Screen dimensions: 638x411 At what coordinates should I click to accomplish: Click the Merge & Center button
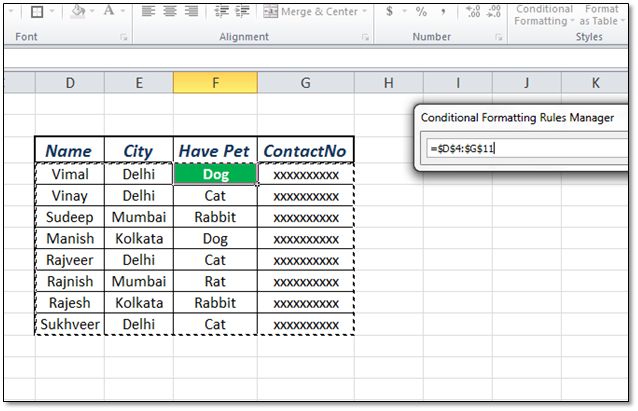[x=310, y=12]
